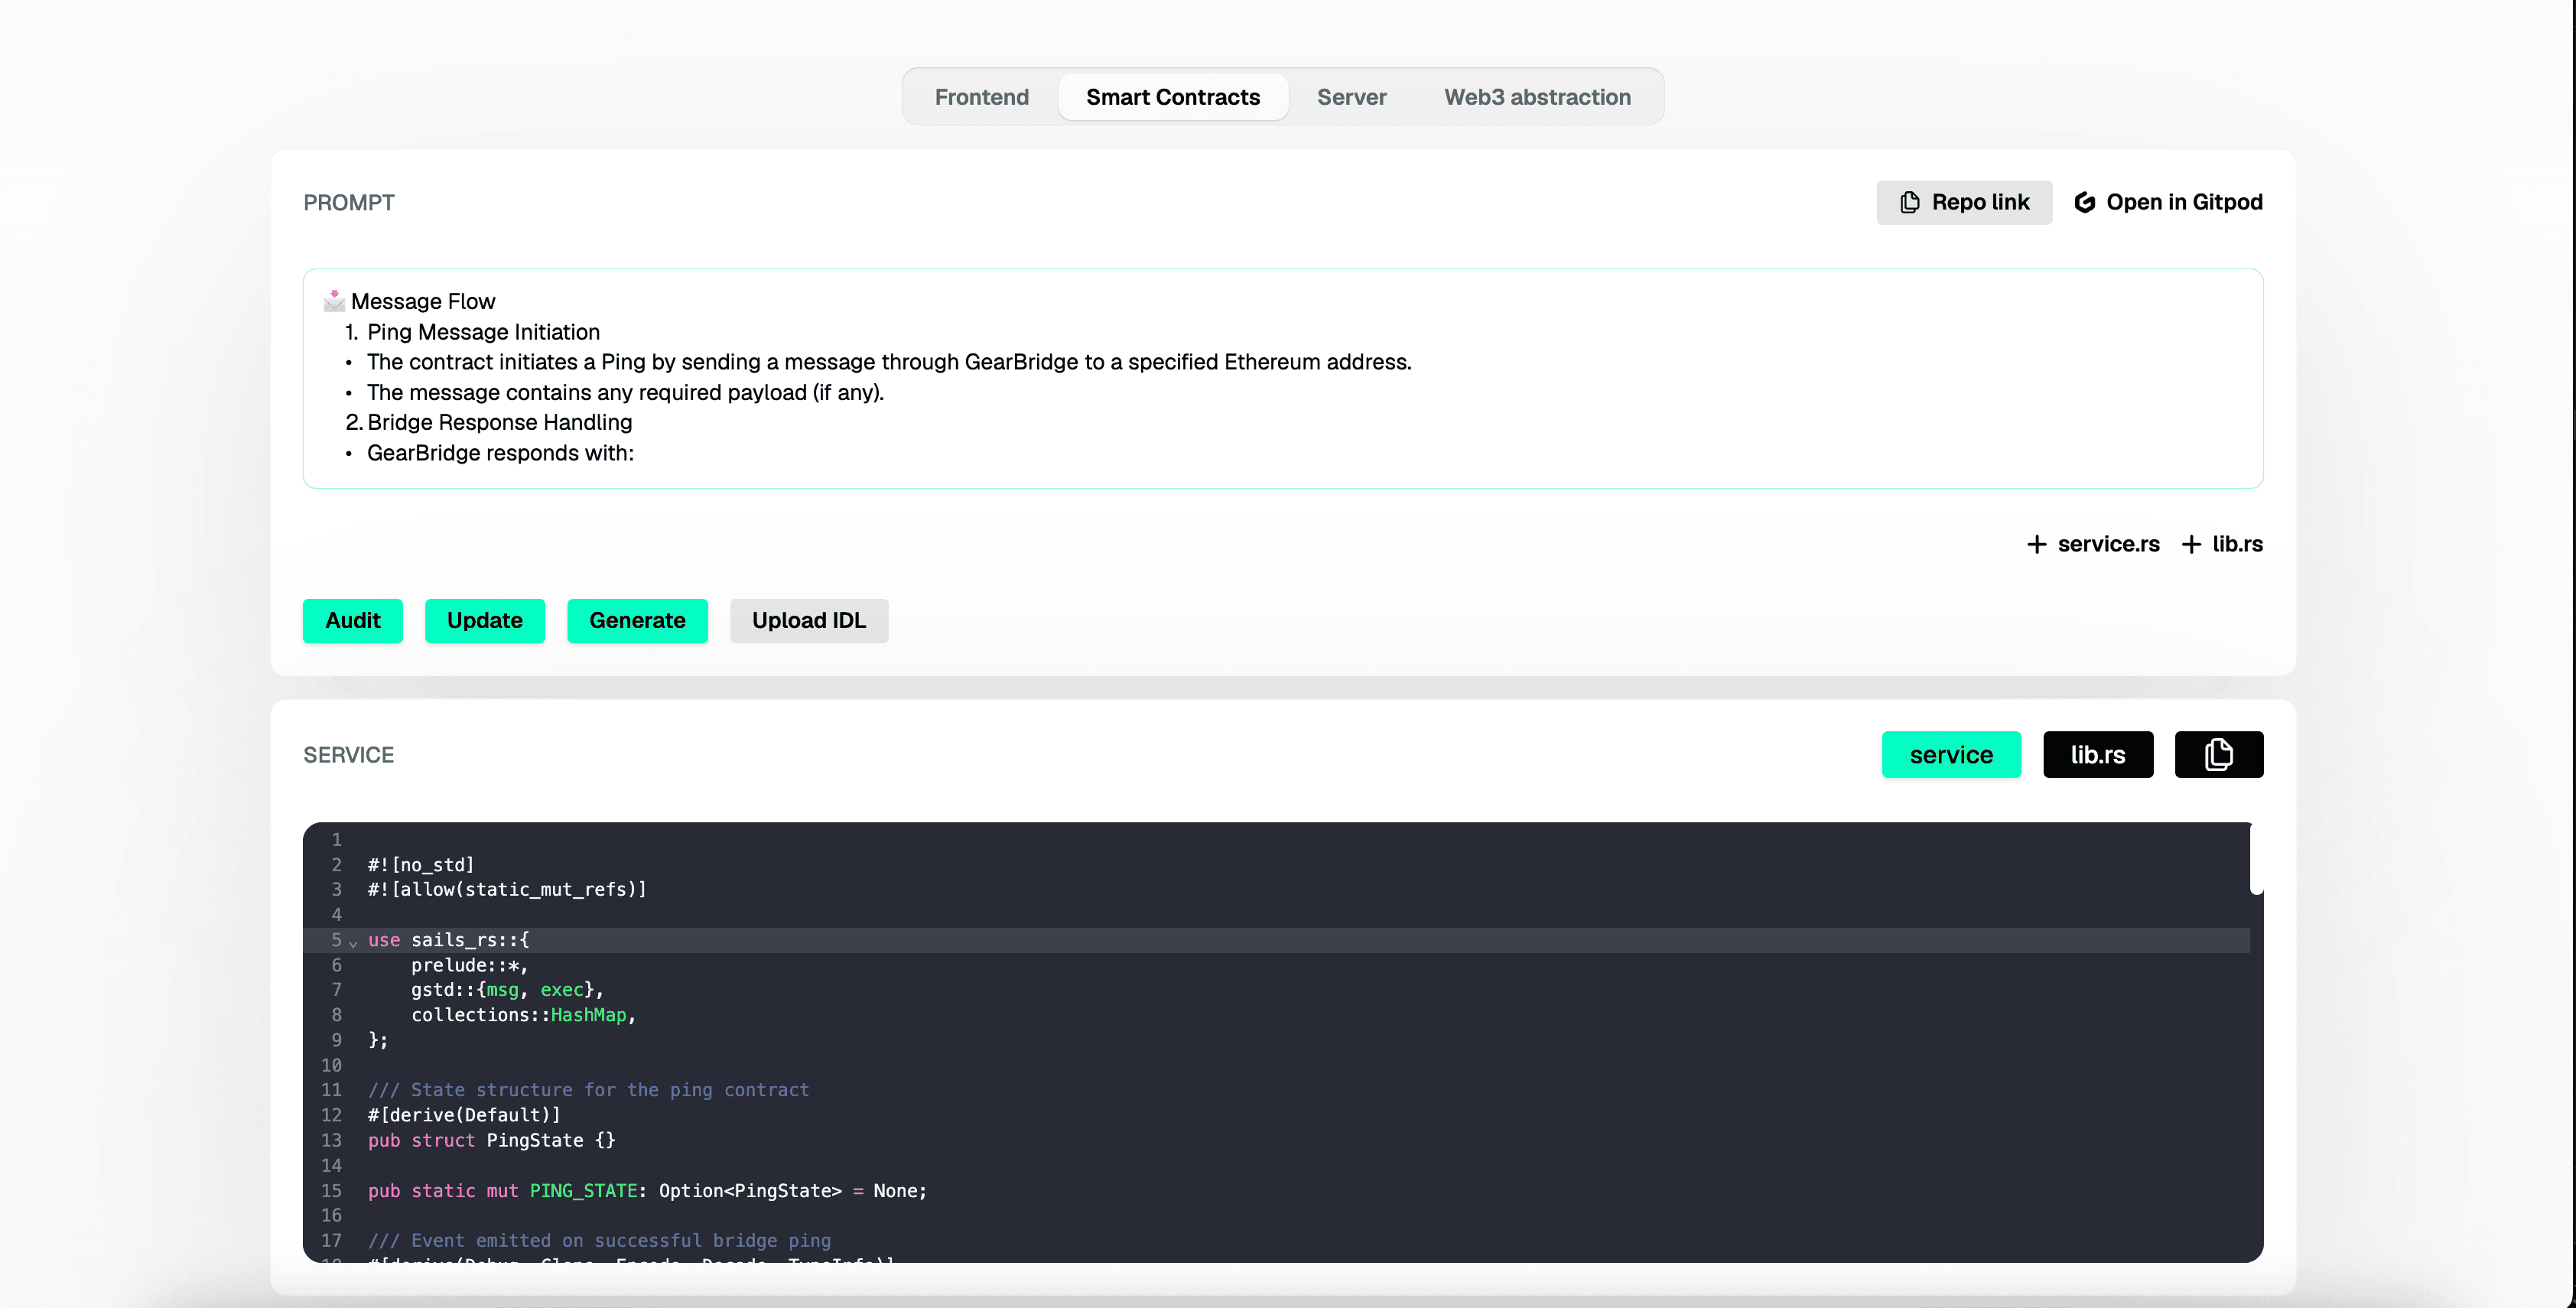The height and width of the screenshot is (1308, 2576).
Task: Click inside the Message Flow prompt box
Action: (1280, 380)
